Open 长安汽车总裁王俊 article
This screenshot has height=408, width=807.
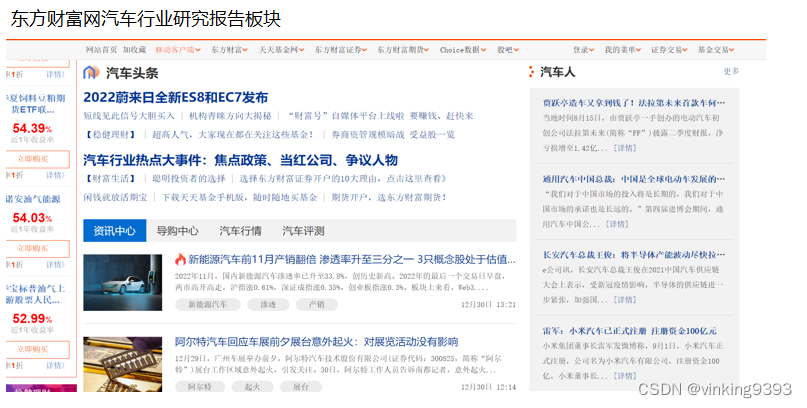pyautogui.click(x=634, y=255)
